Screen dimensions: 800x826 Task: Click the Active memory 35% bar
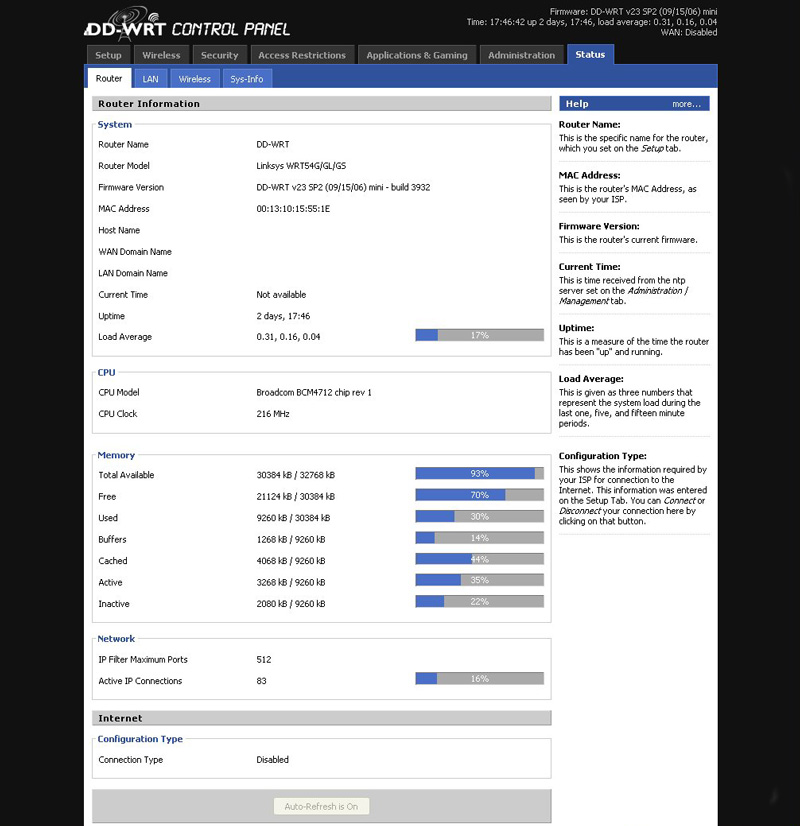click(479, 580)
